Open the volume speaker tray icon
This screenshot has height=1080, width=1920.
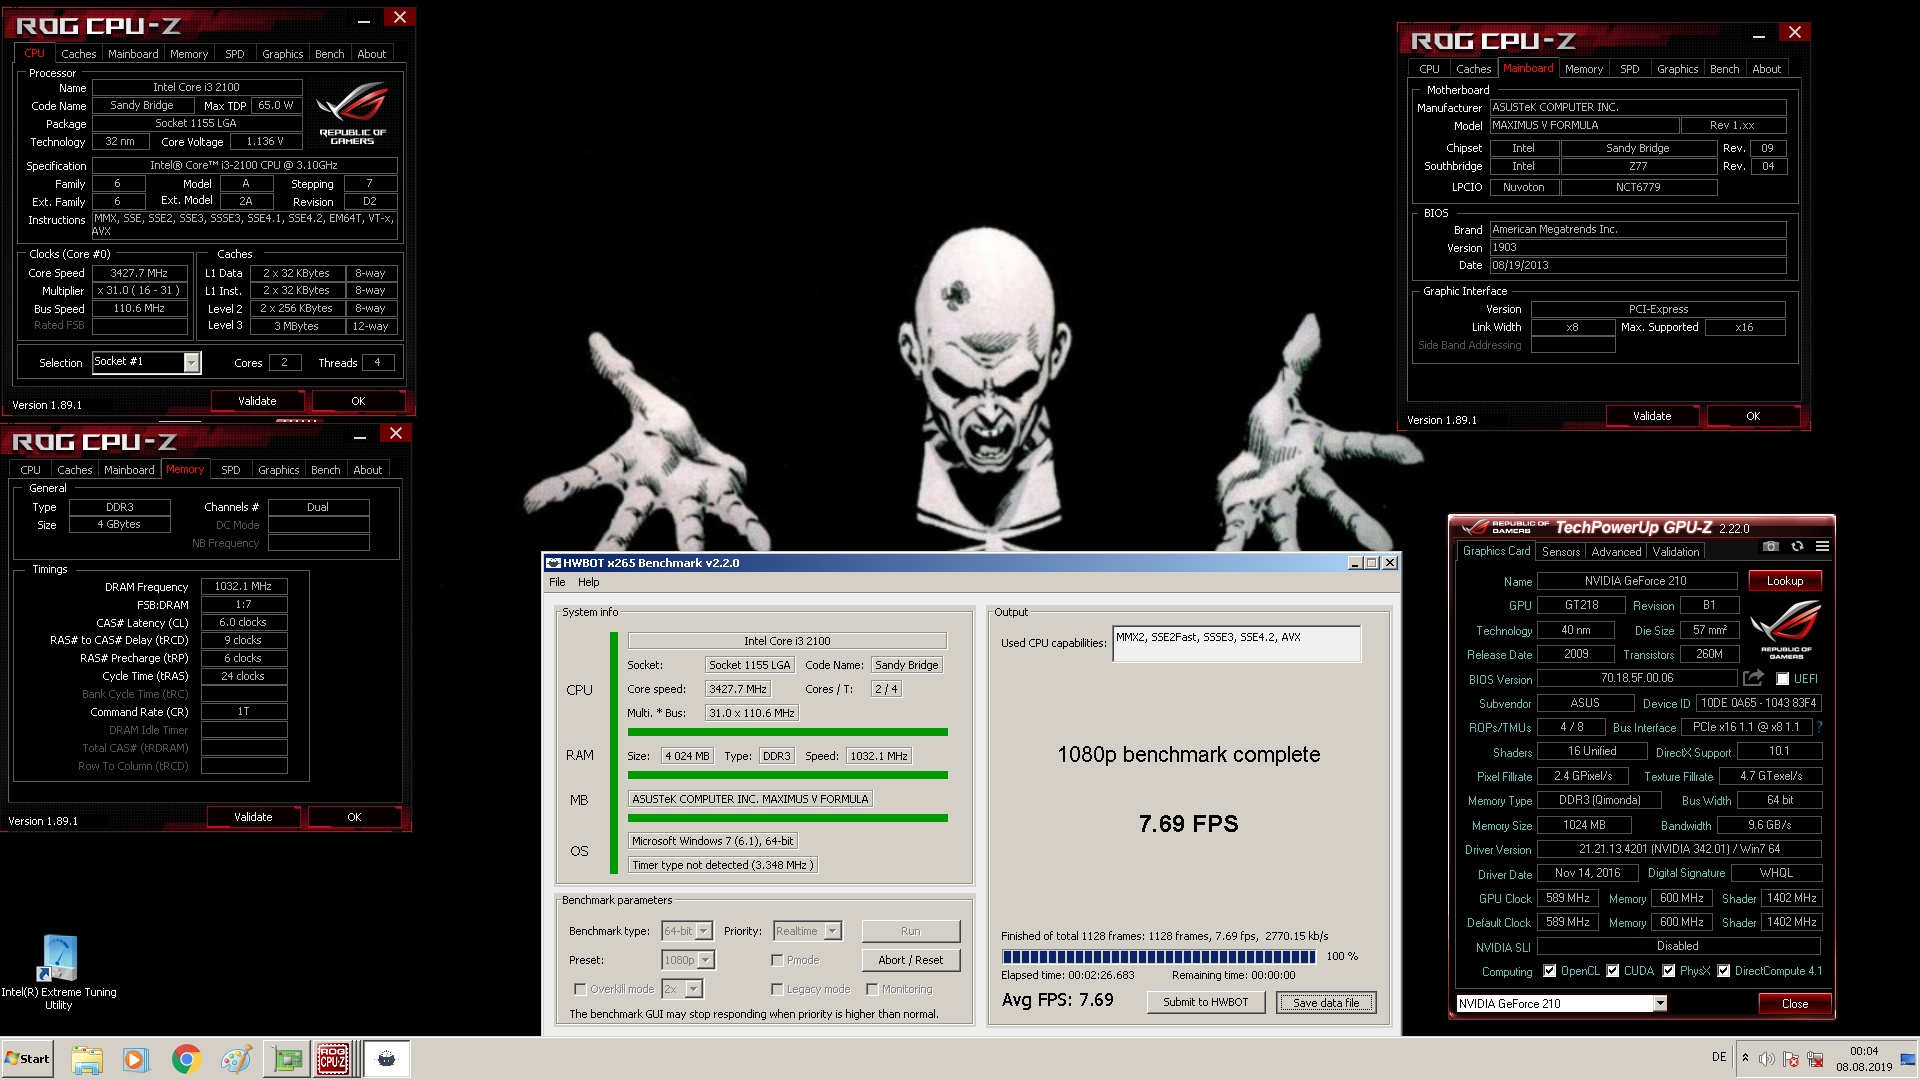[1767, 1059]
